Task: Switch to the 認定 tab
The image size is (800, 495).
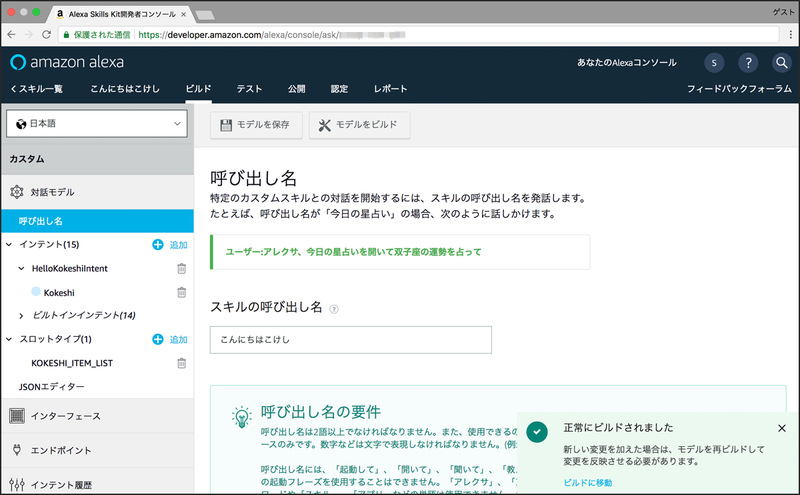Action: click(x=339, y=89)
